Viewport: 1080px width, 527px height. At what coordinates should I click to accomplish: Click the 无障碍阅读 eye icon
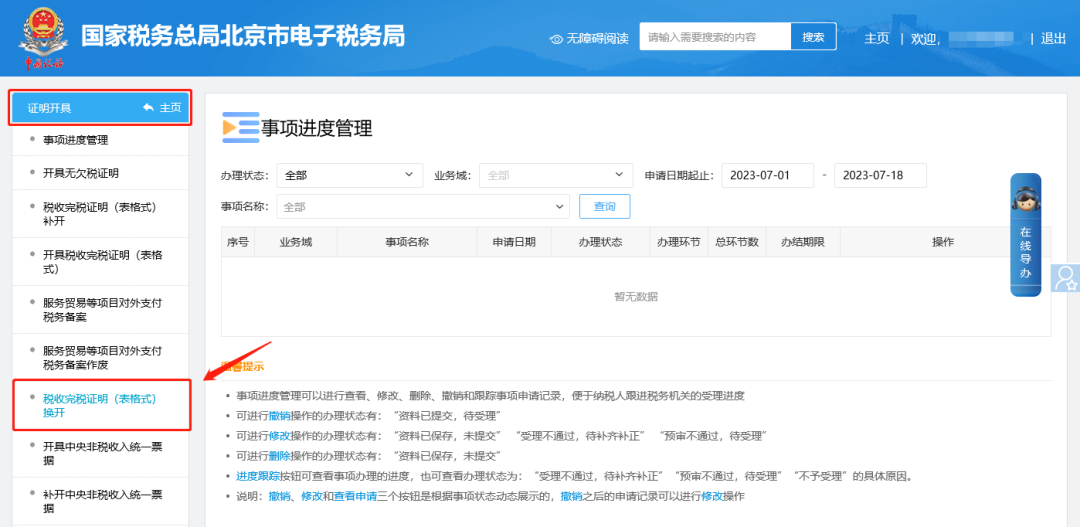point(557,39)
